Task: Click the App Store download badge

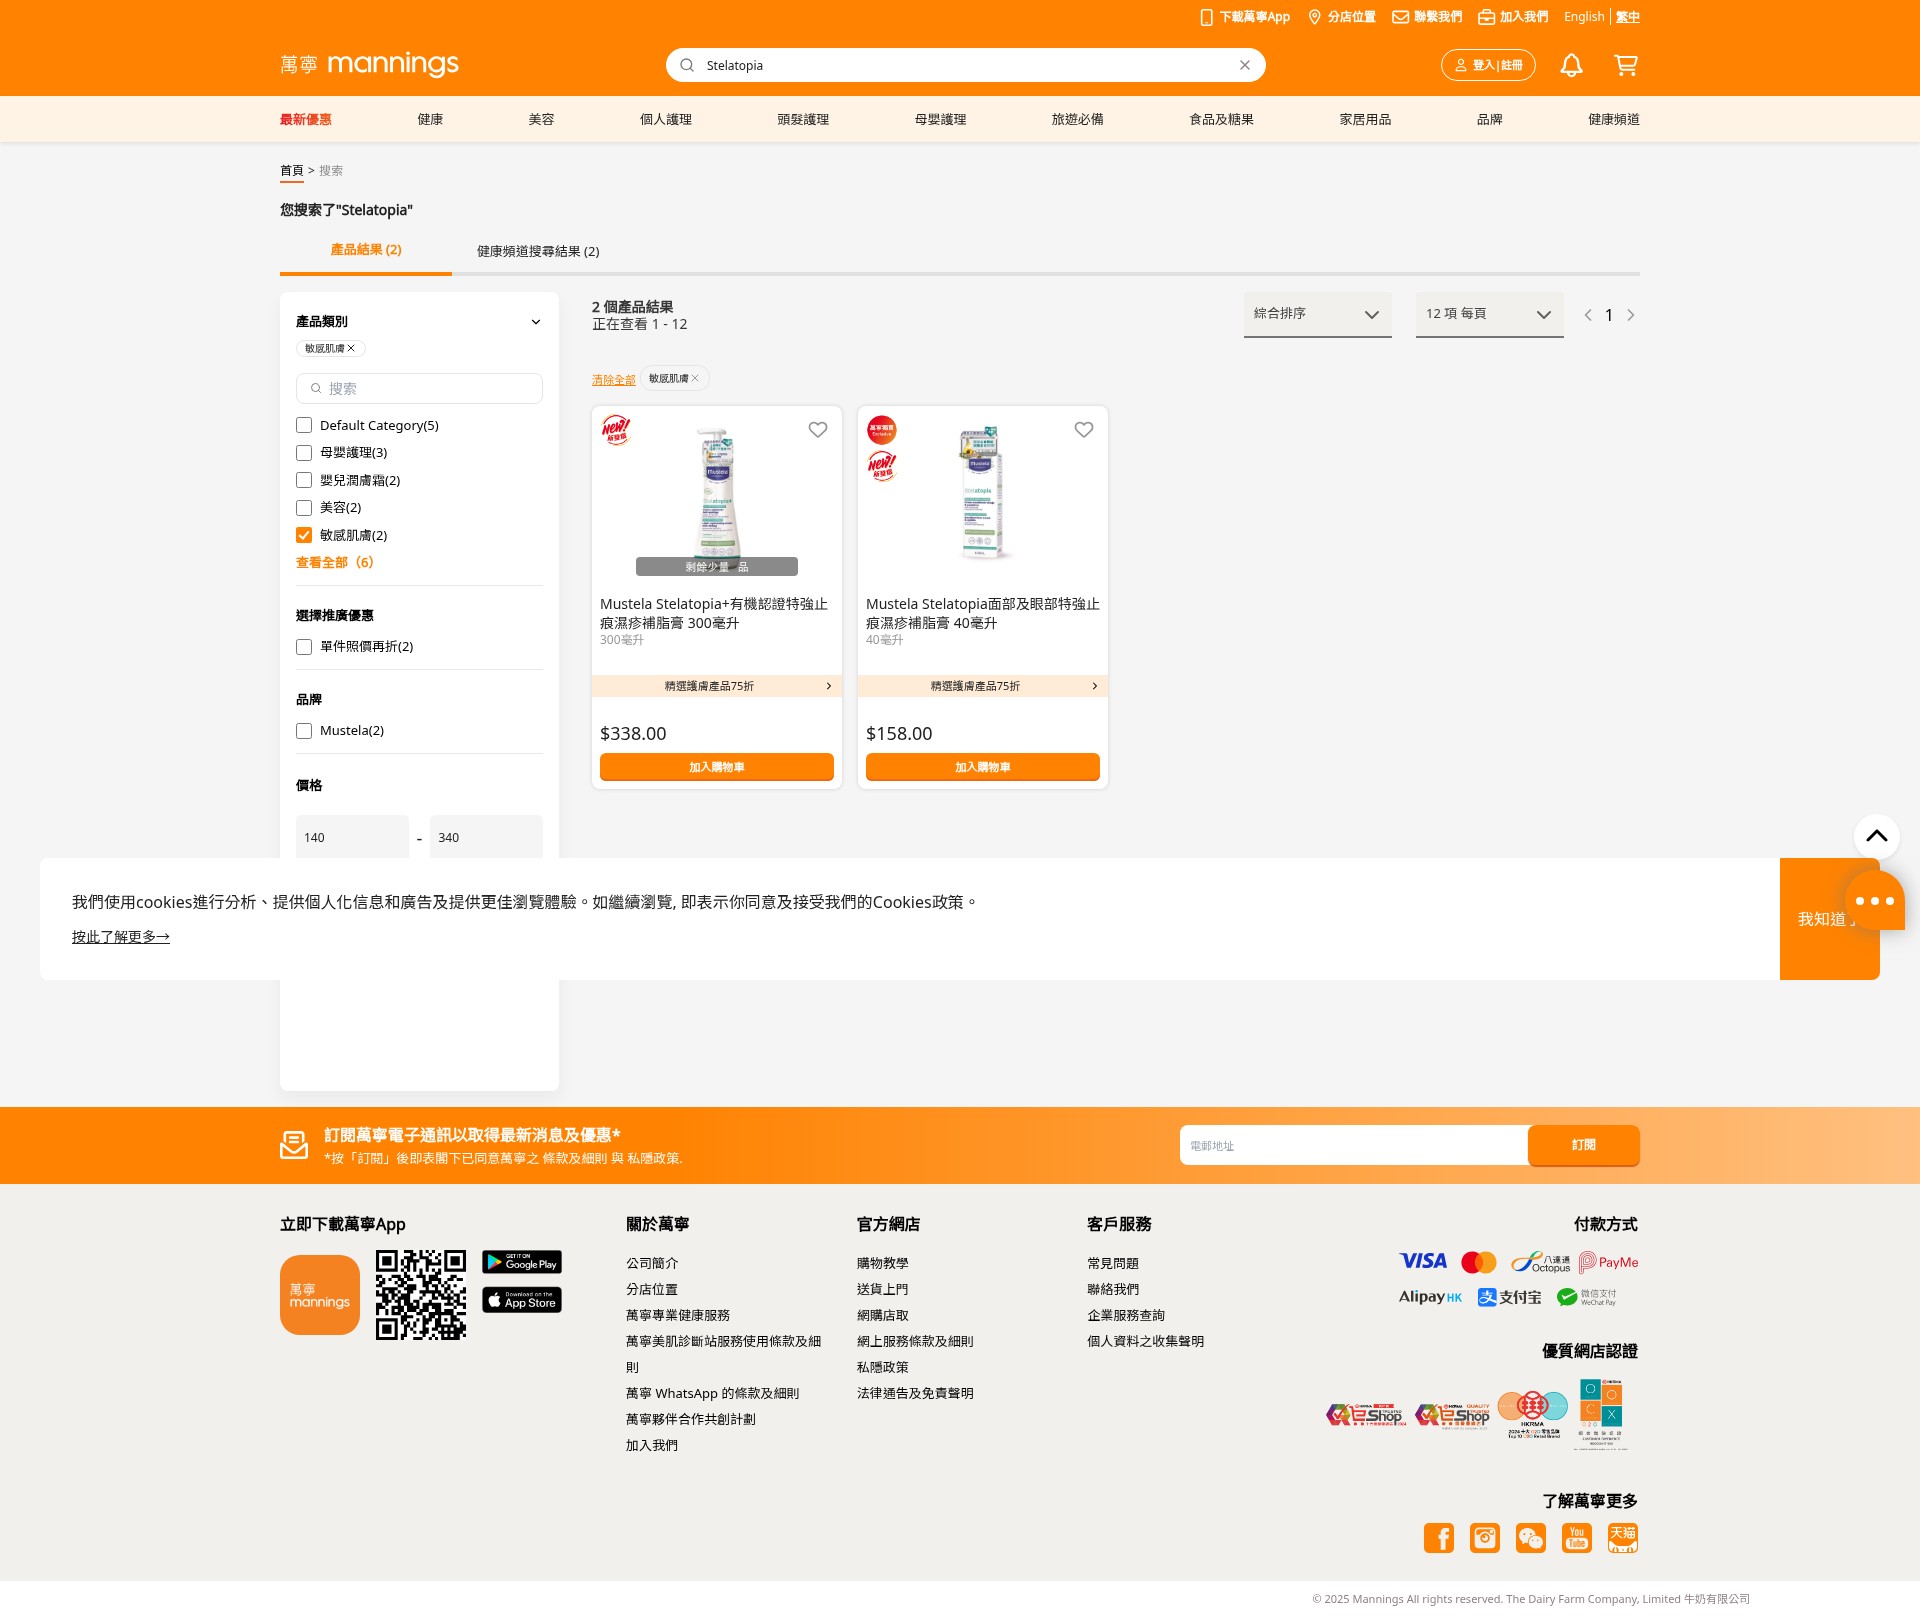Action: coord(522,1300)
